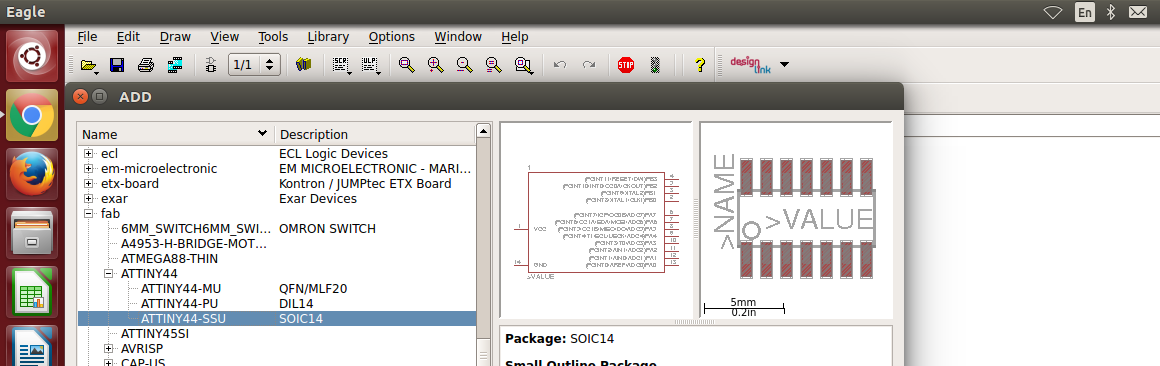Select ATTINY44-MU QFN/MLF20 variant
The image size is (1160, 366).
pos(277,288)
